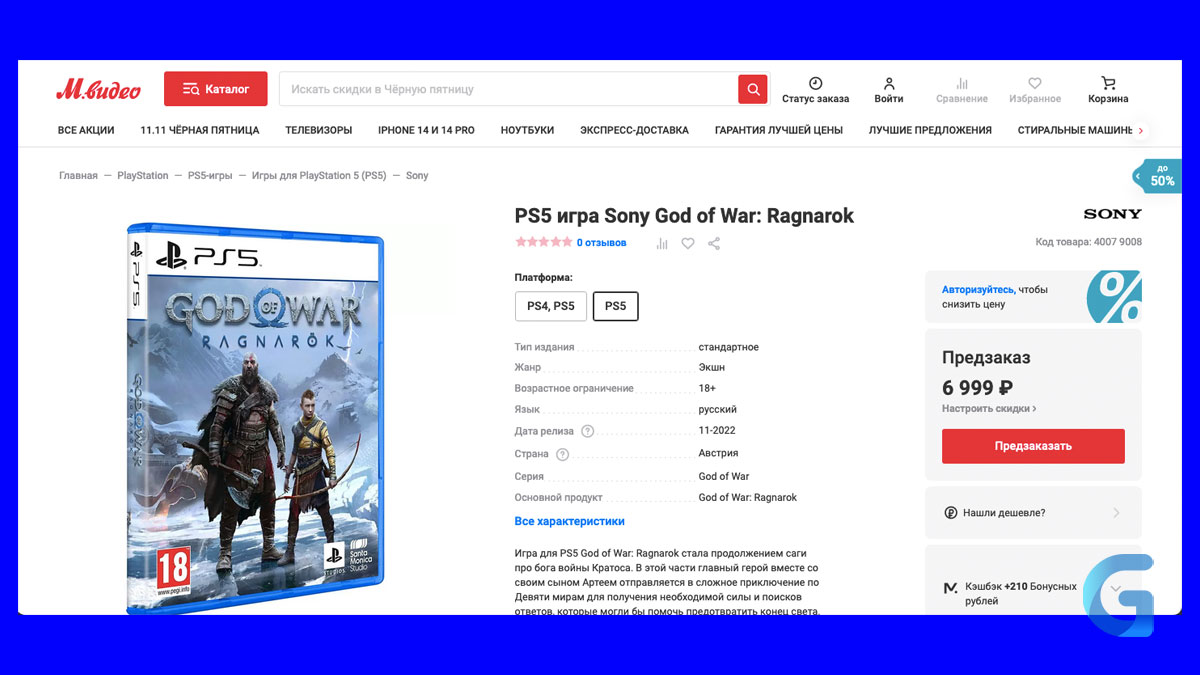
Task: Click the Войти profile icon
Action: pos(889,83)
